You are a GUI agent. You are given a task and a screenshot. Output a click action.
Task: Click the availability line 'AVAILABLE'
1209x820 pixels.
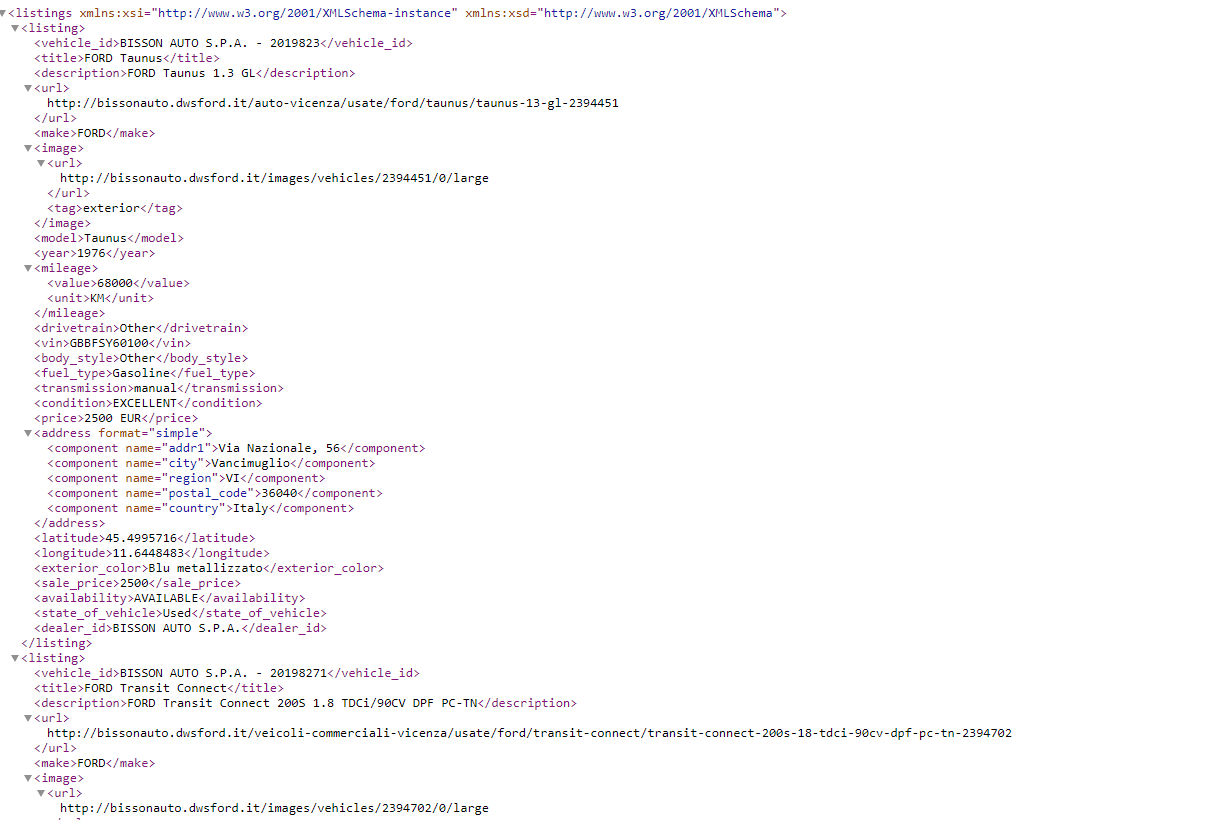tap(170, 598)
